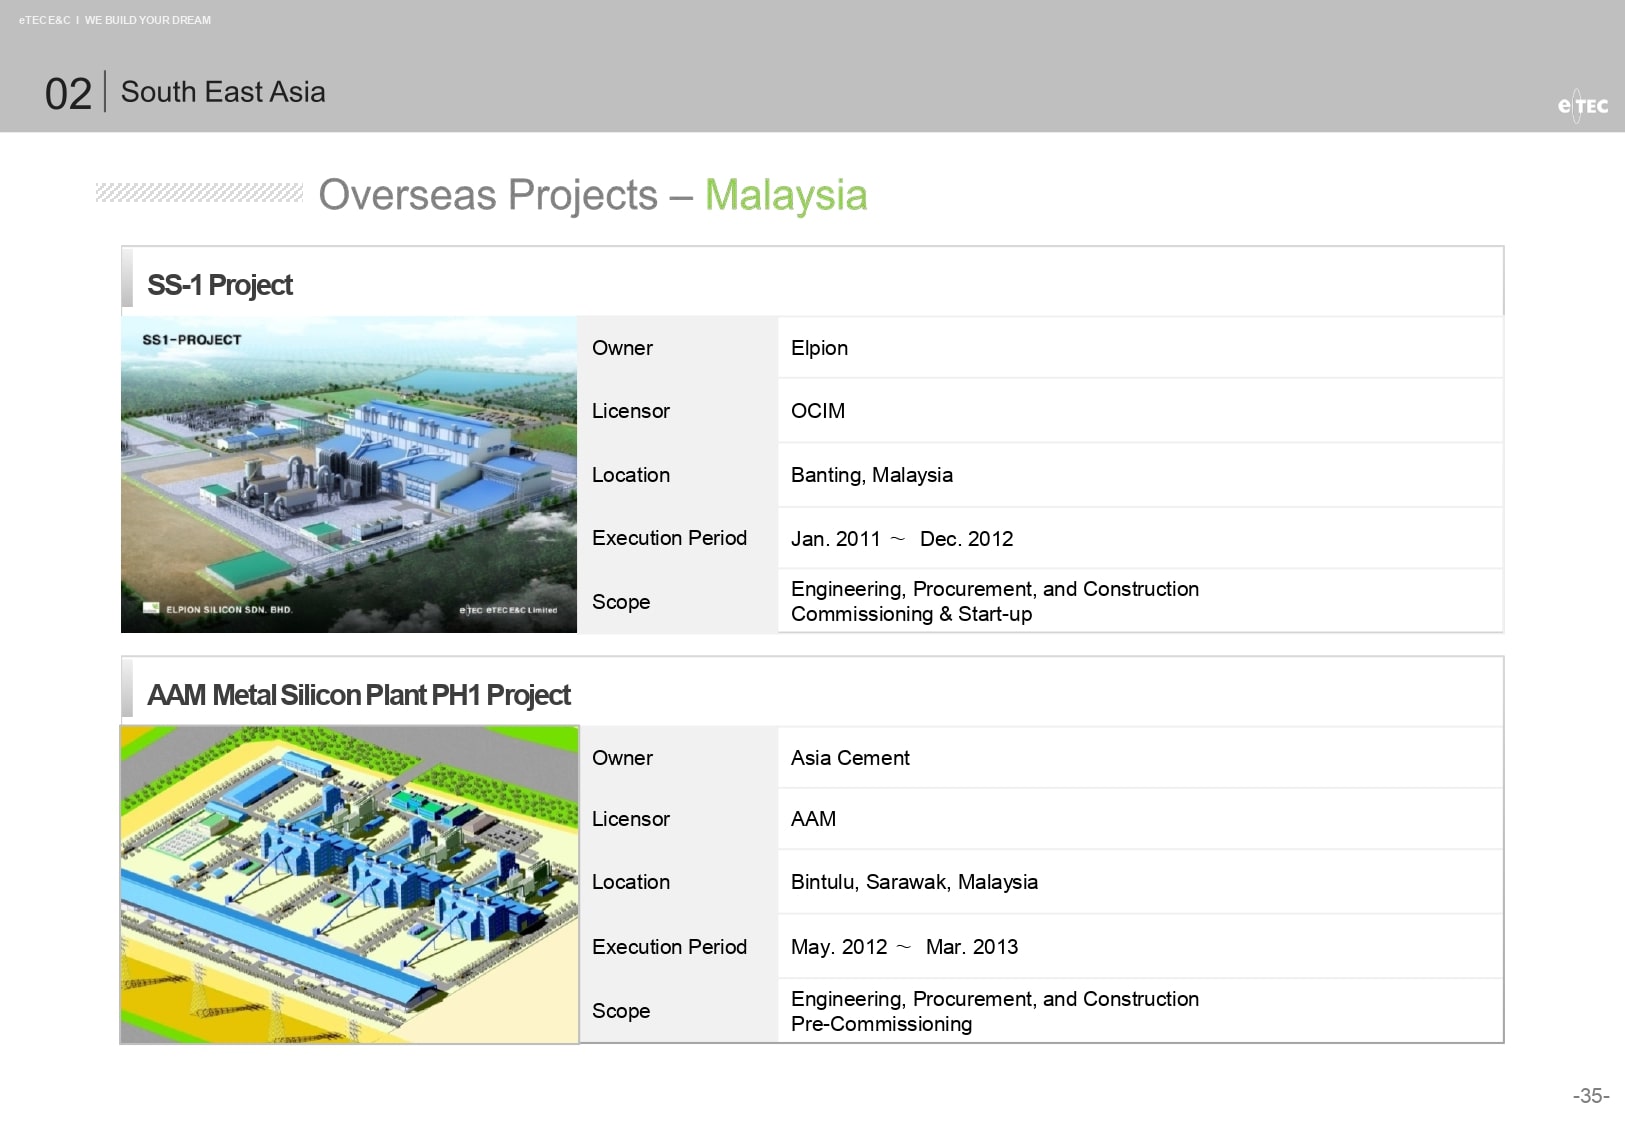1625x1125 pixels.
Task: Click the 'Owner' label in SS-1 Project table
Action: [622, 348]
